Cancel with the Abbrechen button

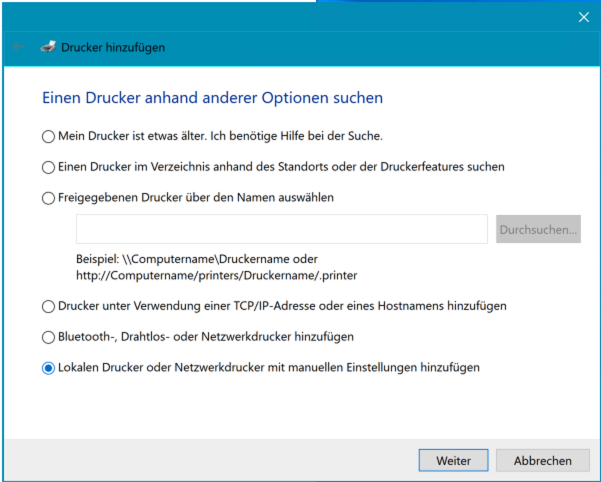click(542, 461)
